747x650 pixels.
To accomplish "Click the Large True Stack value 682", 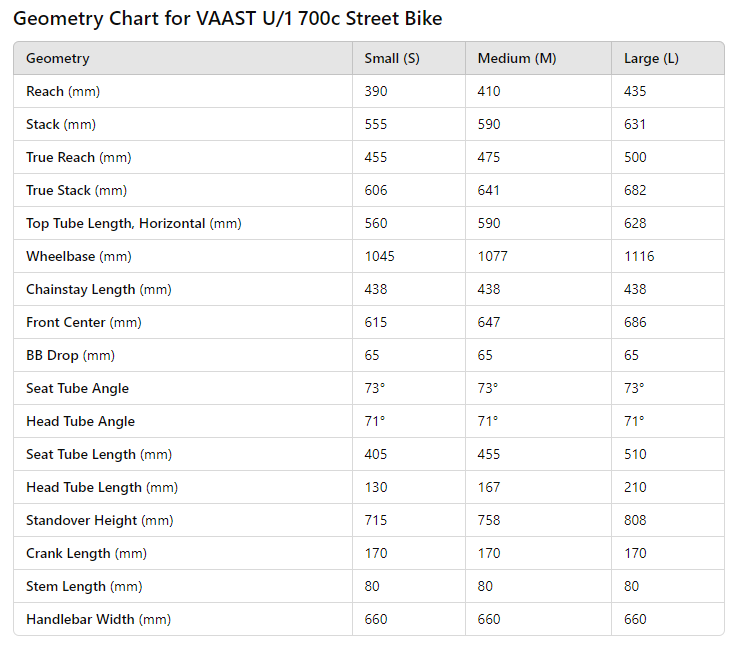I will (635, 190).
